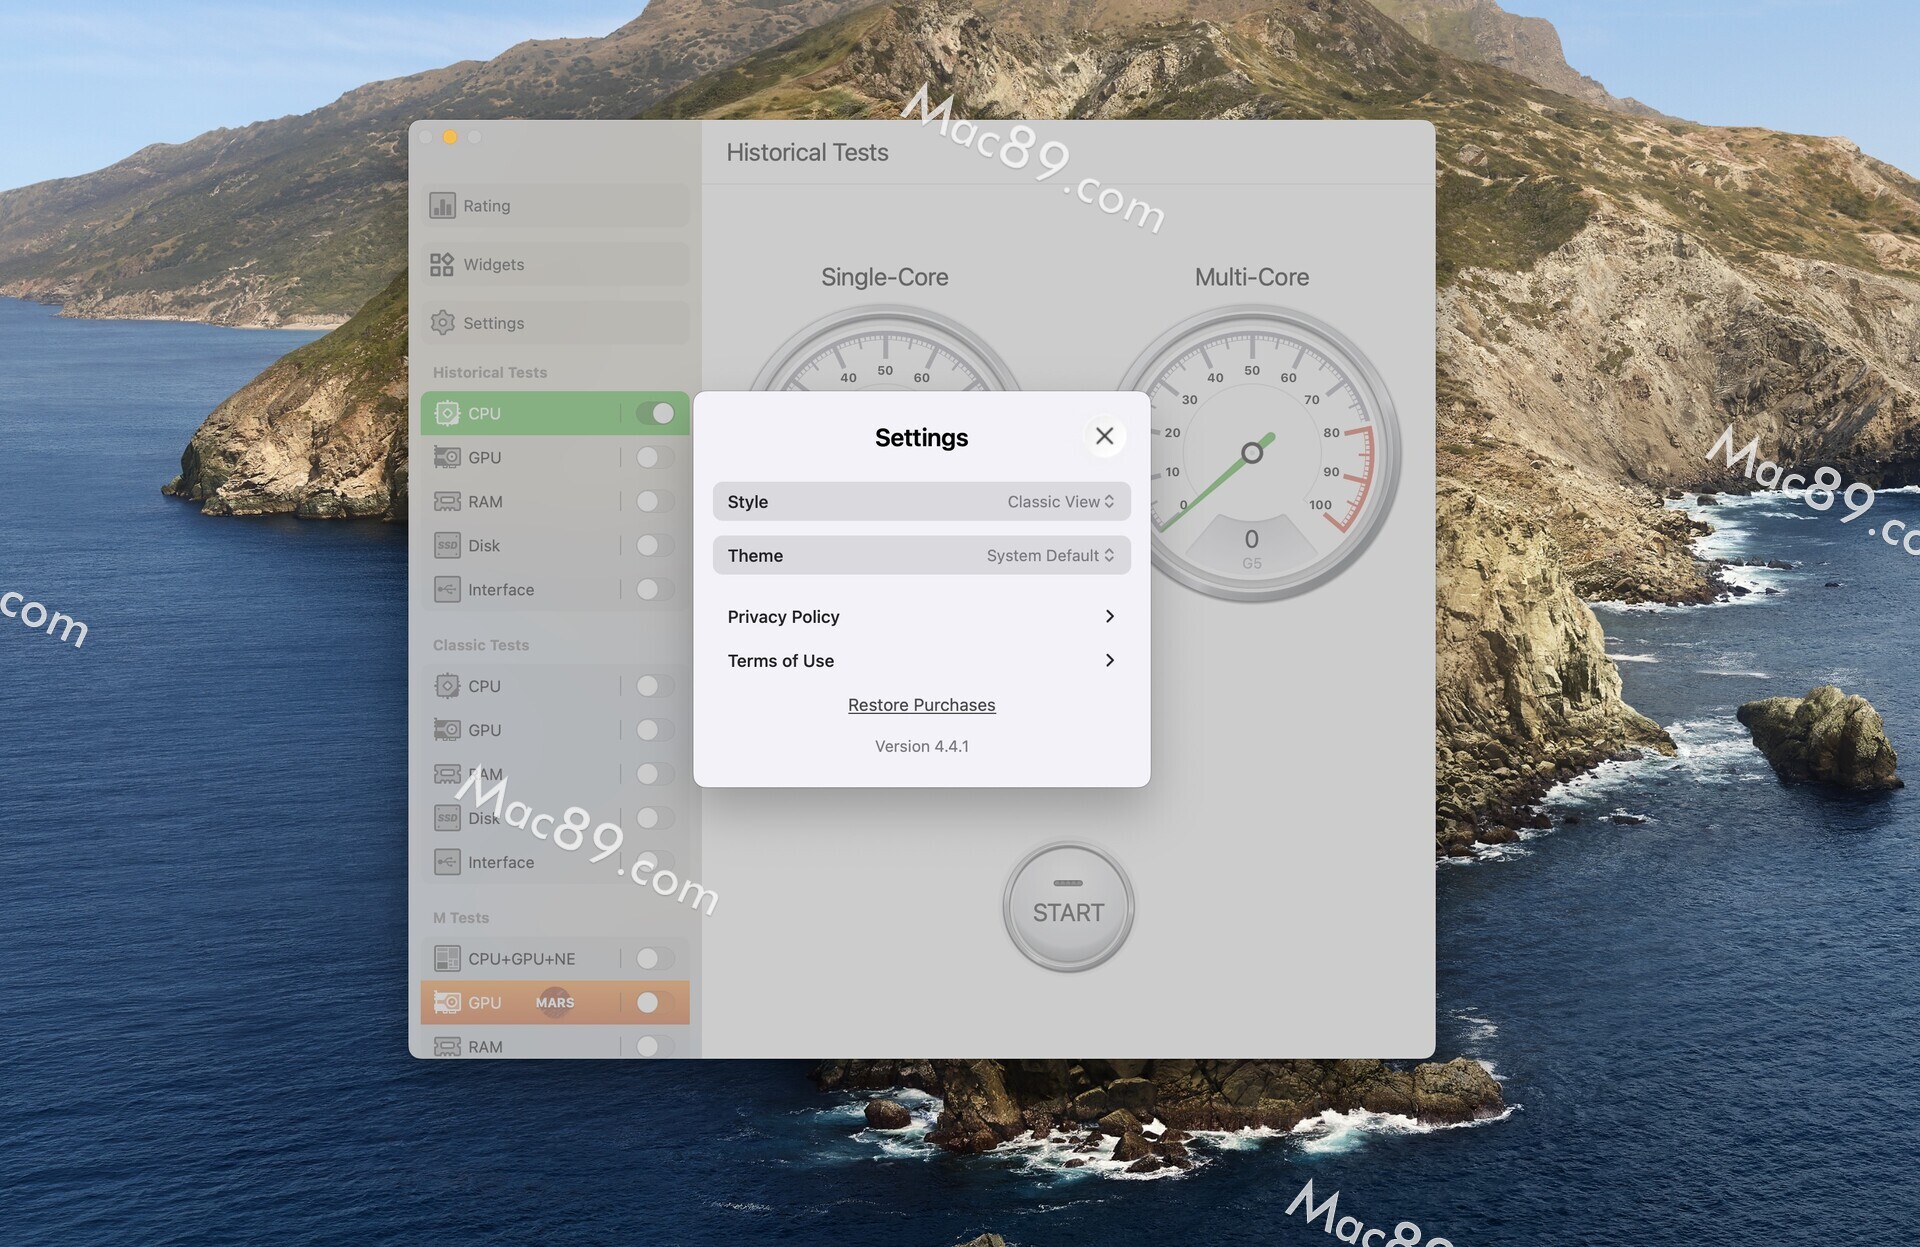
Task: Click the Classic Tests CPU chip icon
Action: 447,686
